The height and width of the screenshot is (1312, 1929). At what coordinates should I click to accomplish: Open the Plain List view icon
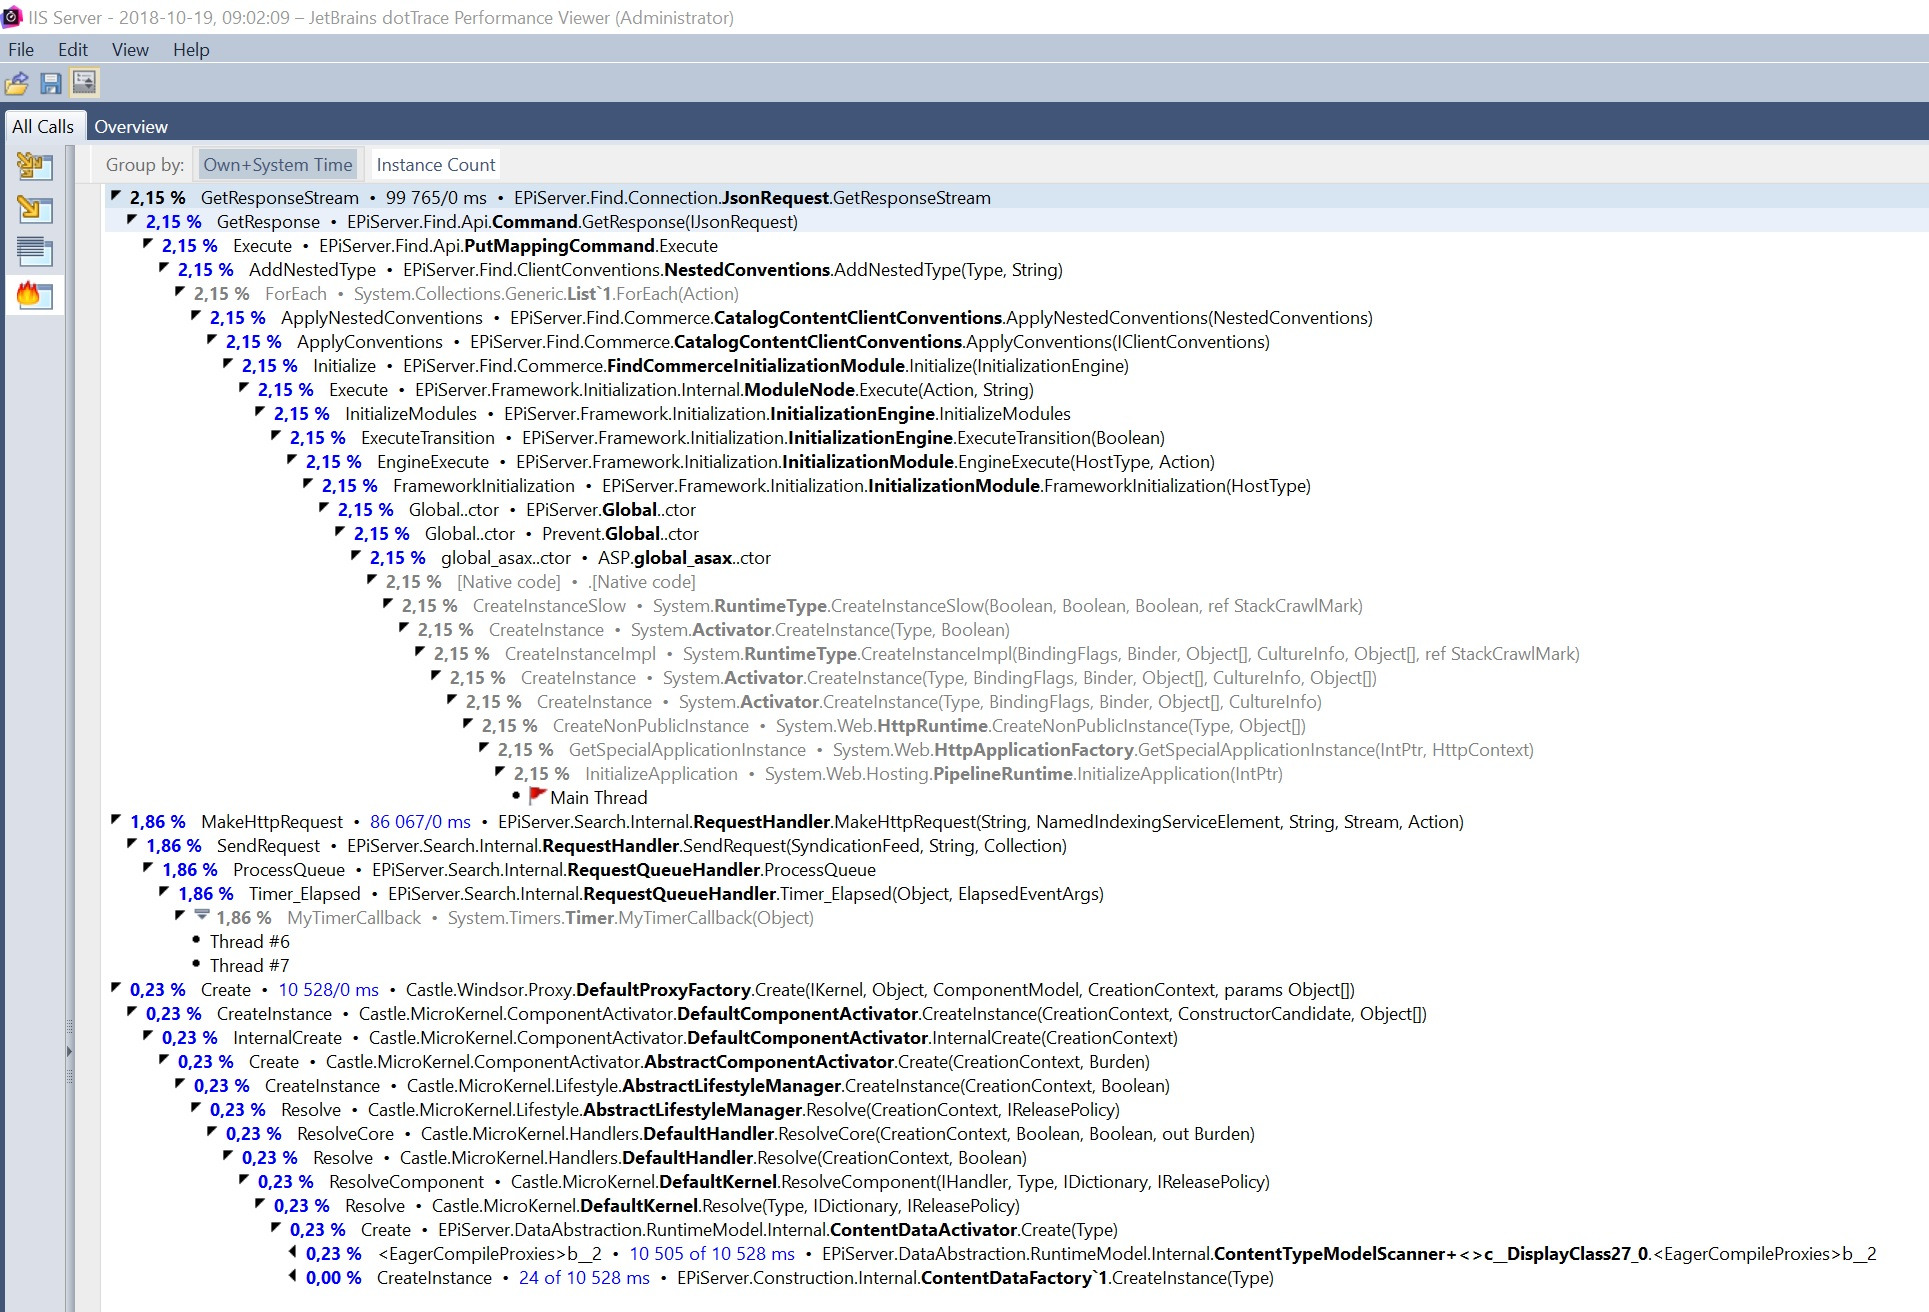coord(33,252)
